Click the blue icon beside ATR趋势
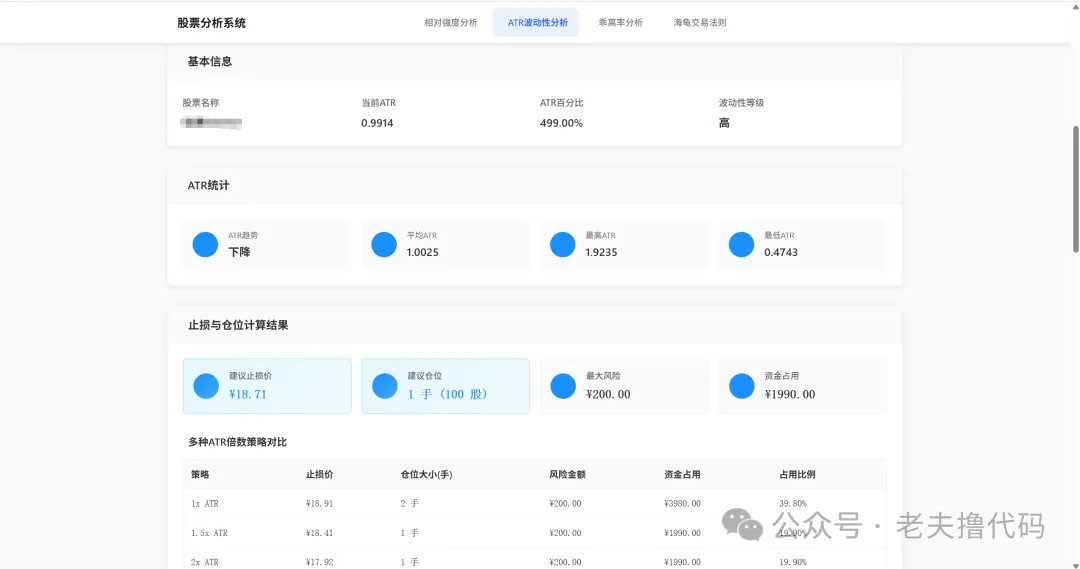The width and height of the screenshot is (1080, 569). click(205, 245)
